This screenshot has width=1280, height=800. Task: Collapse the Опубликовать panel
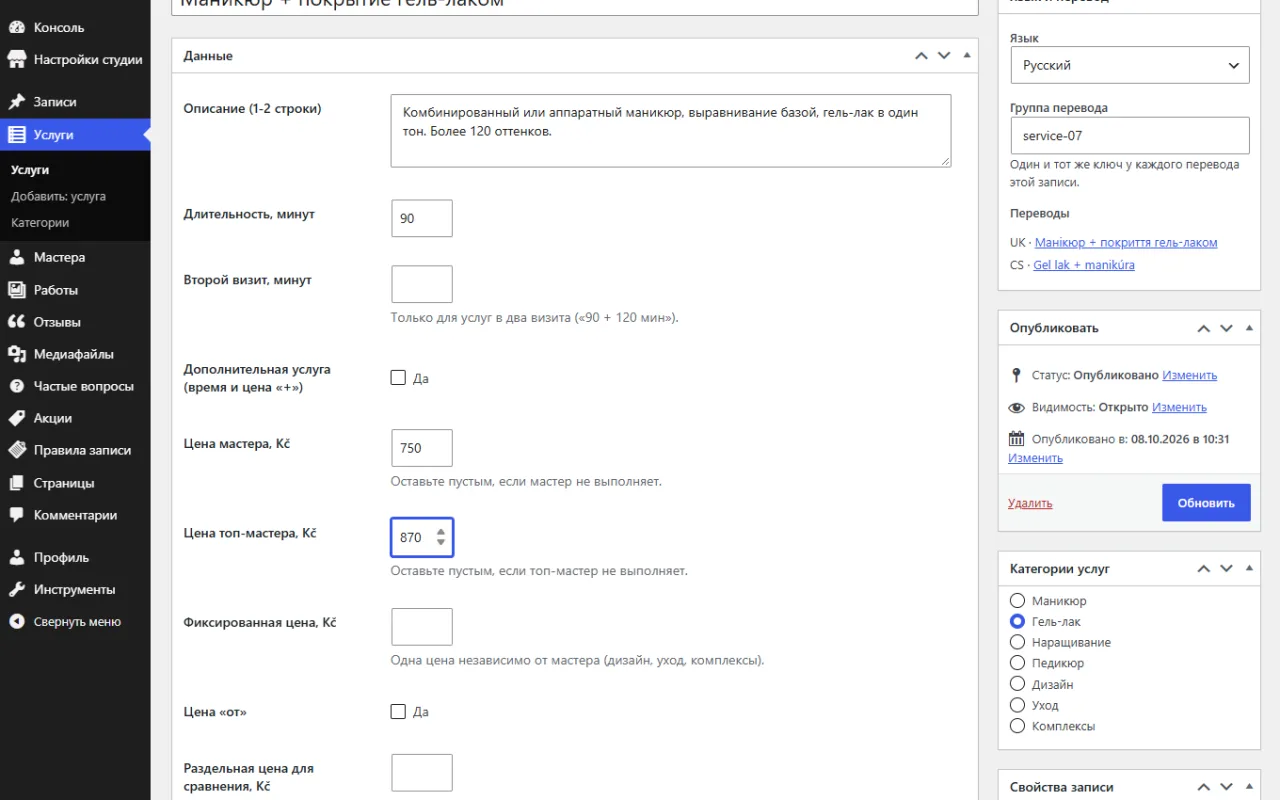pyautogui.click(x=1250, y=328)
